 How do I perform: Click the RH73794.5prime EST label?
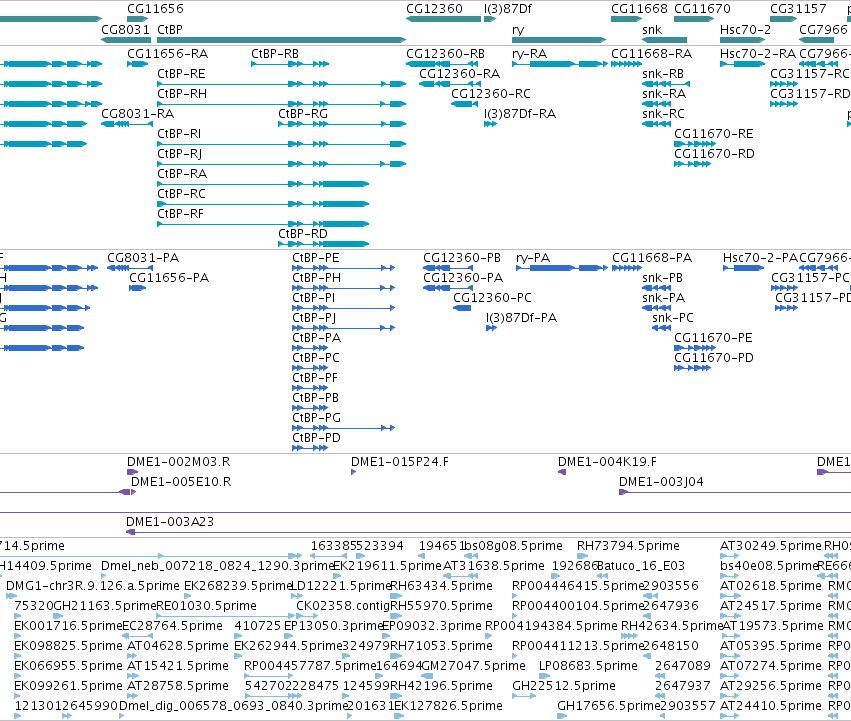click(x=628, y=546)
